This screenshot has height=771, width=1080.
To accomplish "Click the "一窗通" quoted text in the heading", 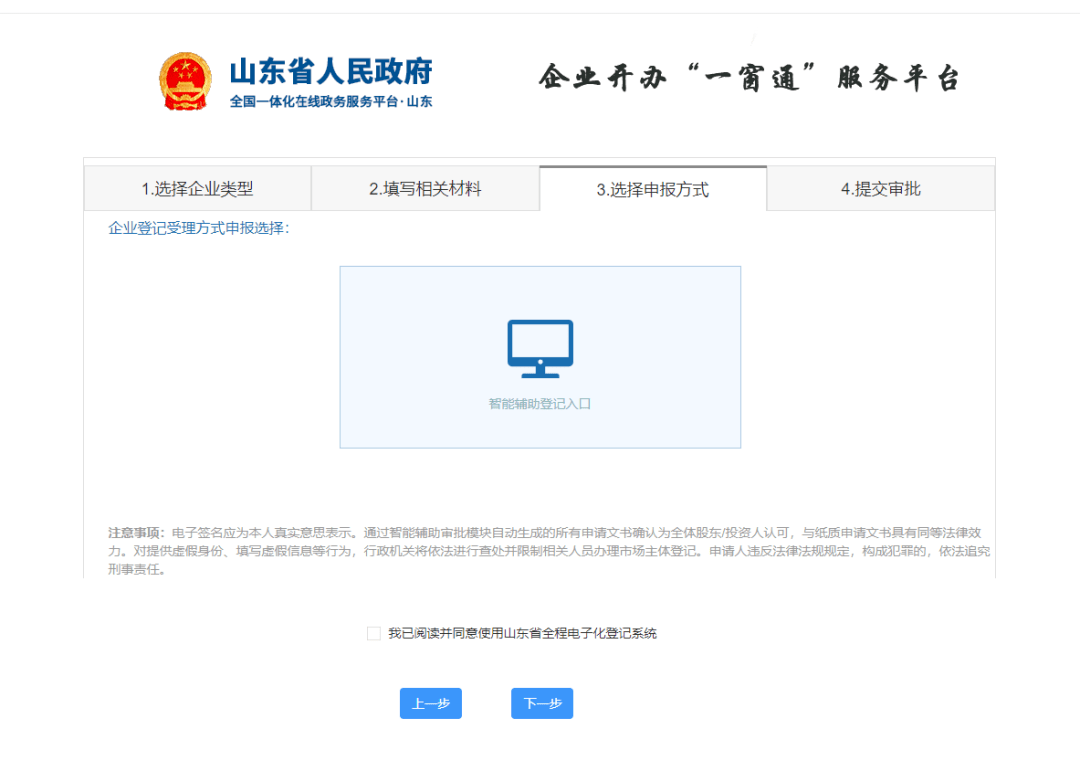I will 754,79.
